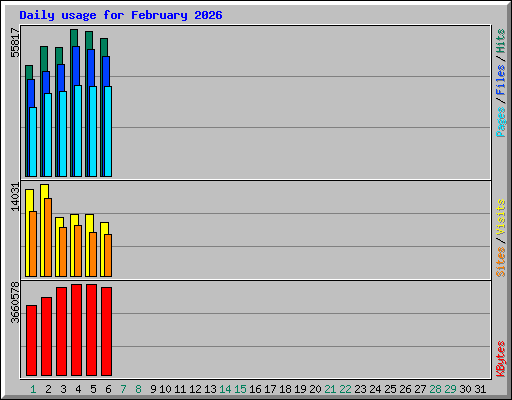Click the orange Sites bar for day 5
The height and width of the screenshot is (400, 512).
[x=93, y=254]
